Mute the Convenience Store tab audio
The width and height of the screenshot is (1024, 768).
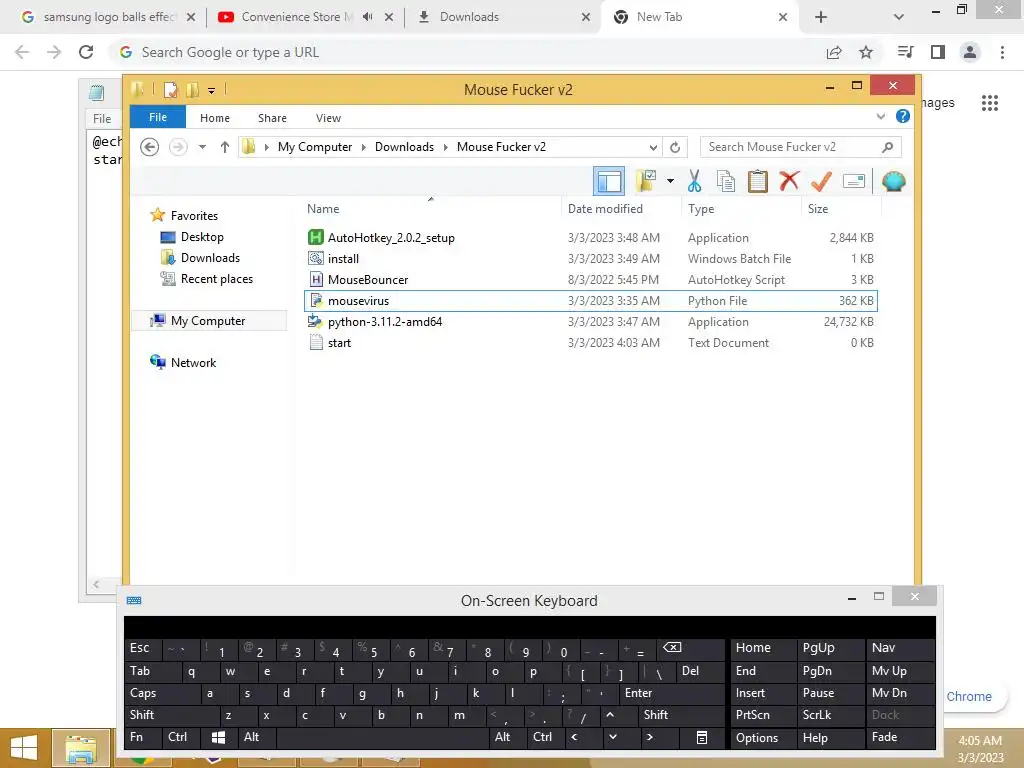[x=368, y=17]
